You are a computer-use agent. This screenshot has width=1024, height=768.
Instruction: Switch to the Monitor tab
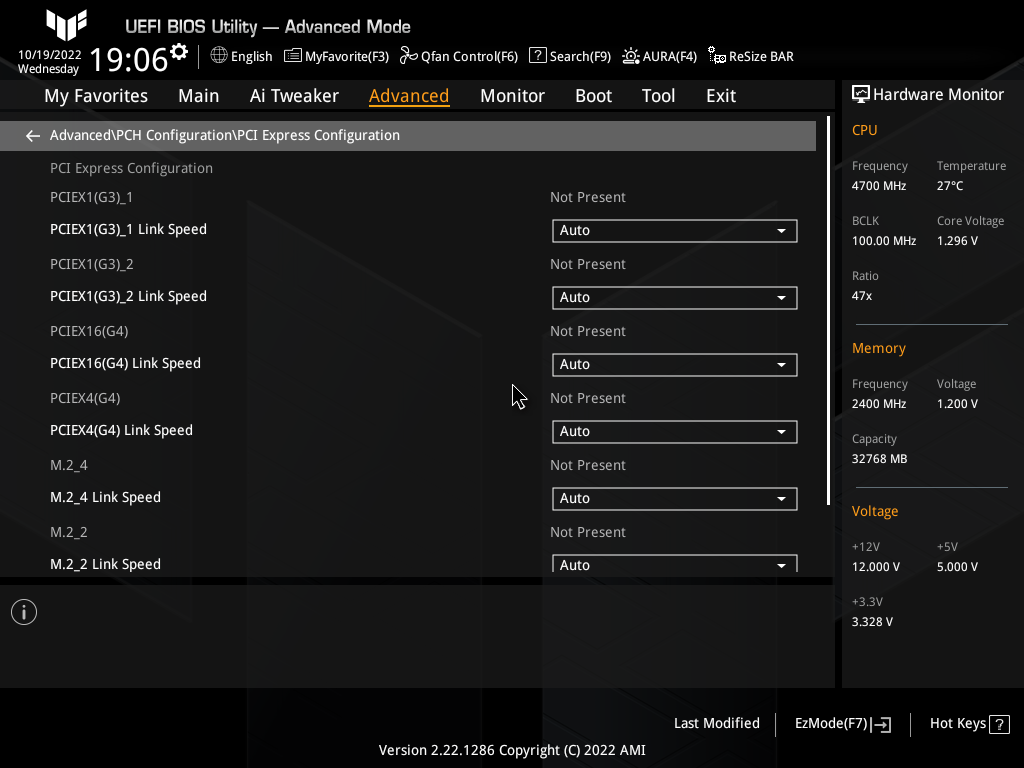[x=512, y=95]
